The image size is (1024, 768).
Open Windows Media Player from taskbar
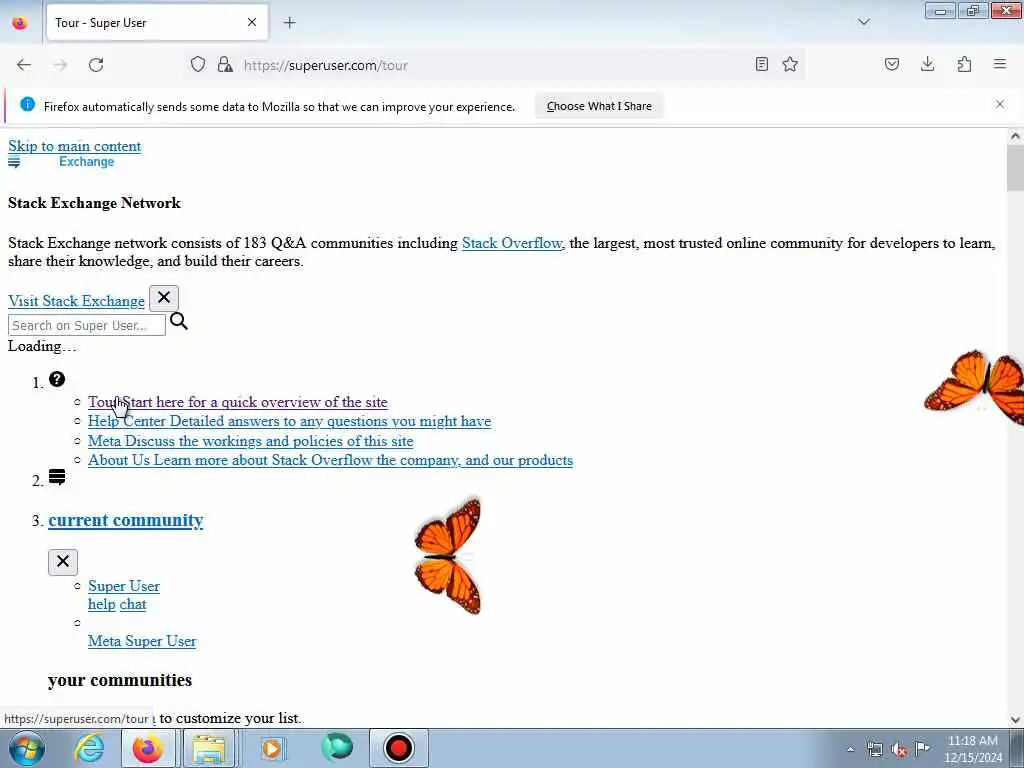[x=273, y=748]
